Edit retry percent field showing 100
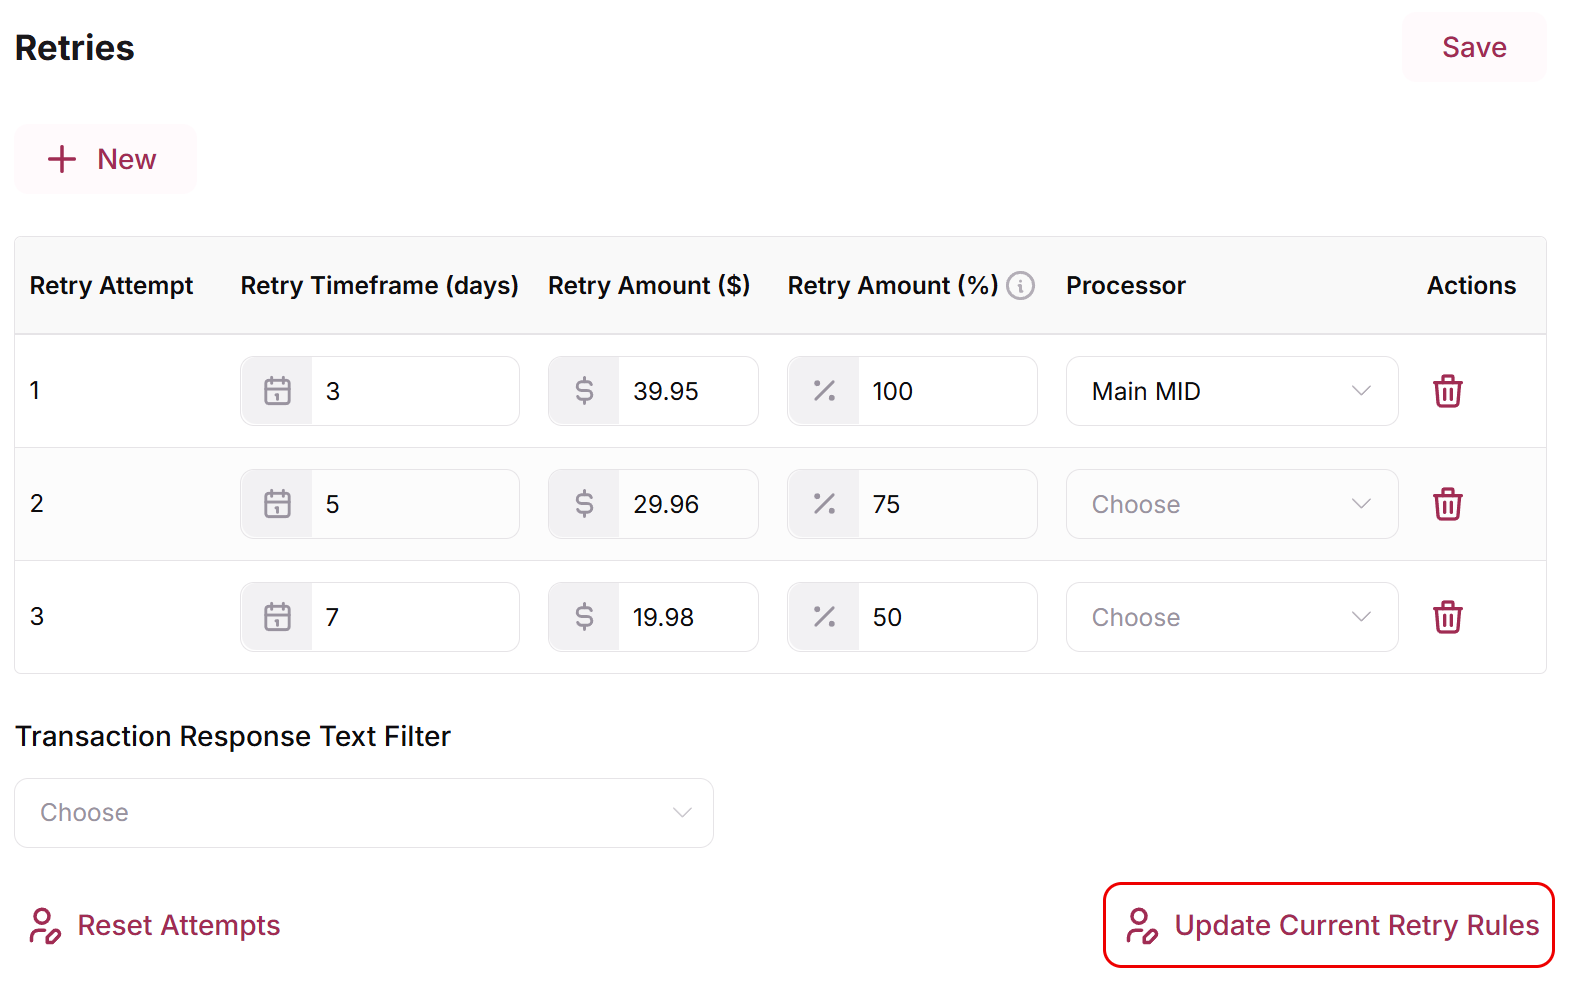 pos(947,391)
